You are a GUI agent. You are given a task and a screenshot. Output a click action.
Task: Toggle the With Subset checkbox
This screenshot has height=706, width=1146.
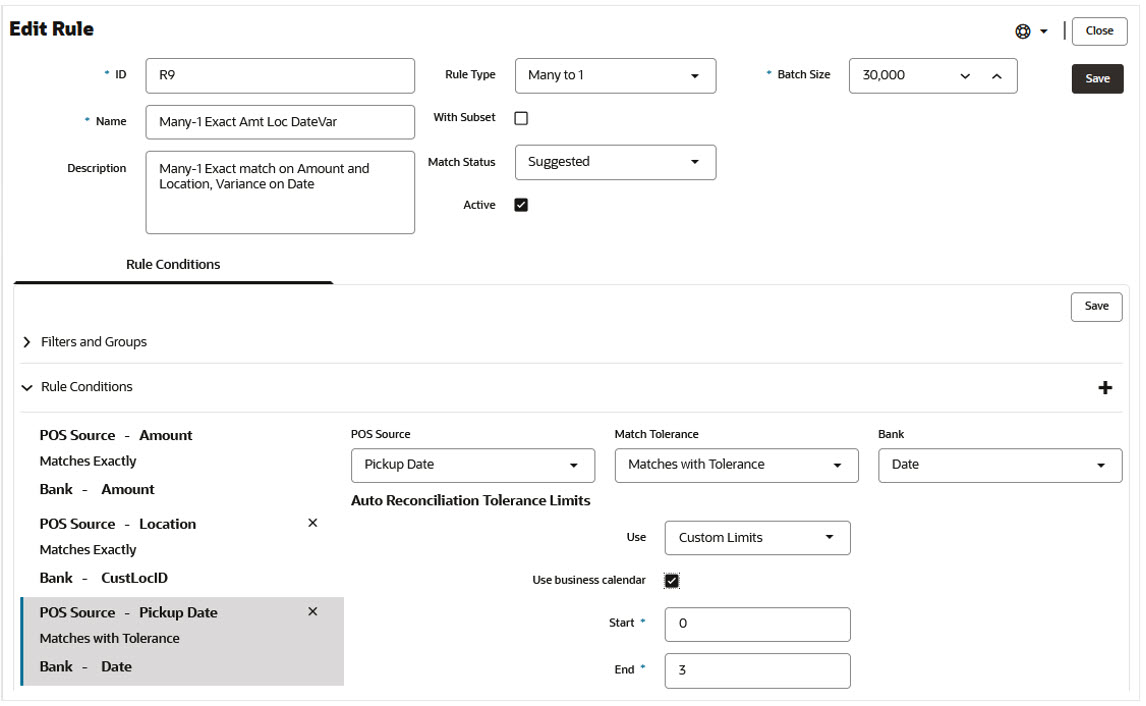521,118
